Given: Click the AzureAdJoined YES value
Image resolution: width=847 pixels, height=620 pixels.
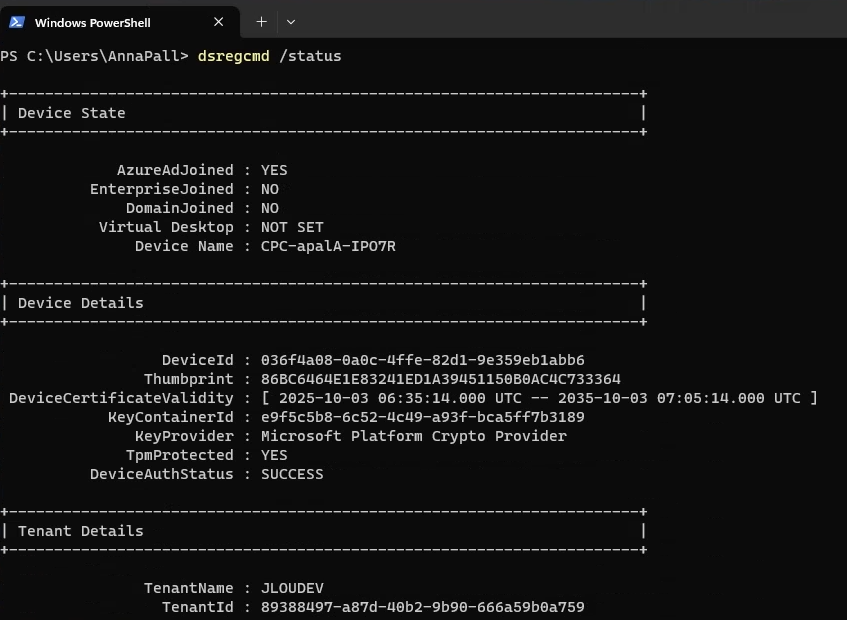Looking at the screenshot, I should click(x=274, y=170).
